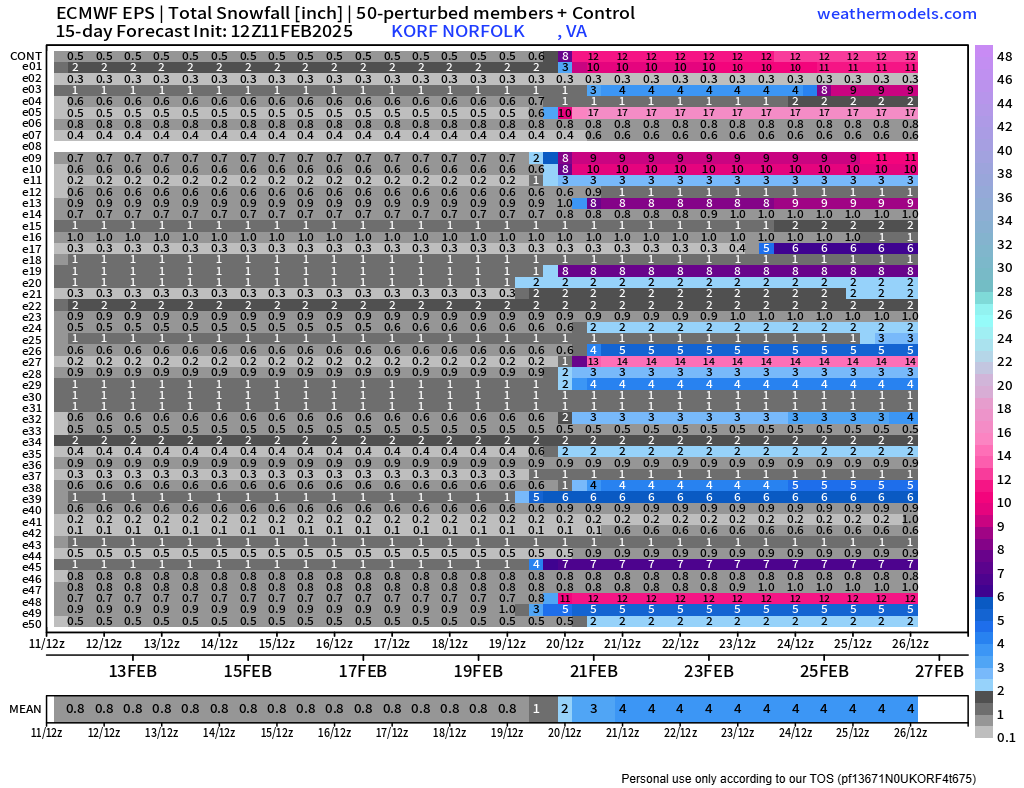Image resolution: width=1024 pixels, height=788 pixels.
Task: Select the 10 inch pink legend swatch
Action: click(984, 503)
